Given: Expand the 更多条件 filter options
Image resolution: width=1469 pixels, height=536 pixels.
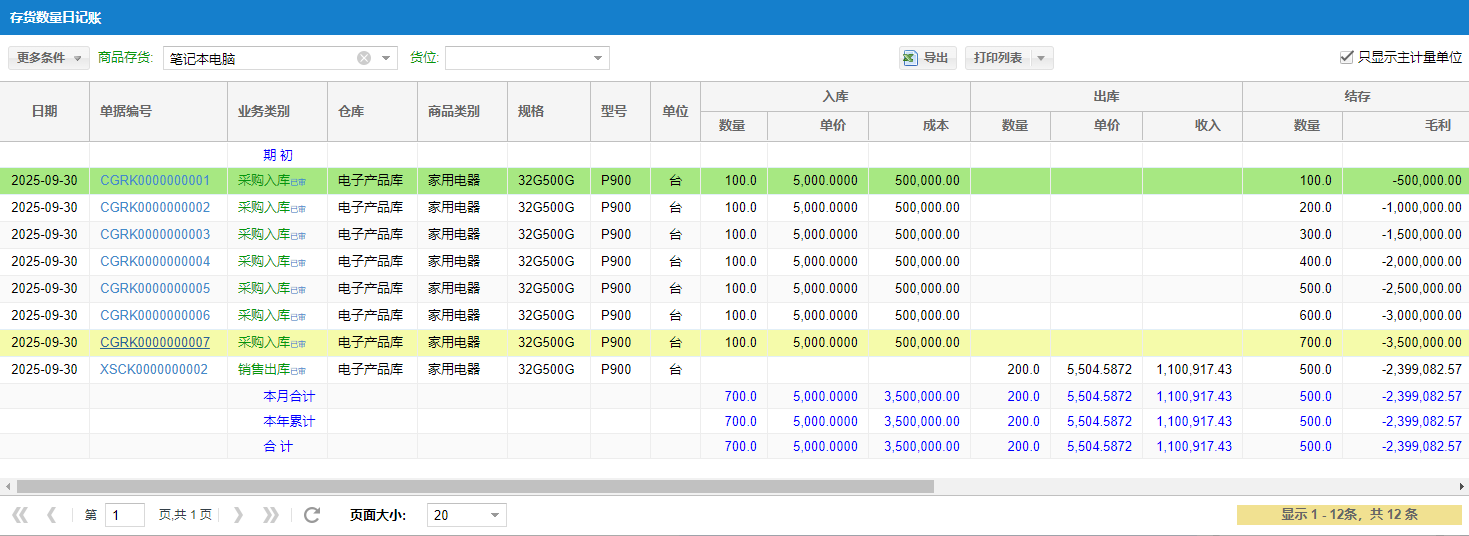Looking at the screenshot, I should [49, 58].
